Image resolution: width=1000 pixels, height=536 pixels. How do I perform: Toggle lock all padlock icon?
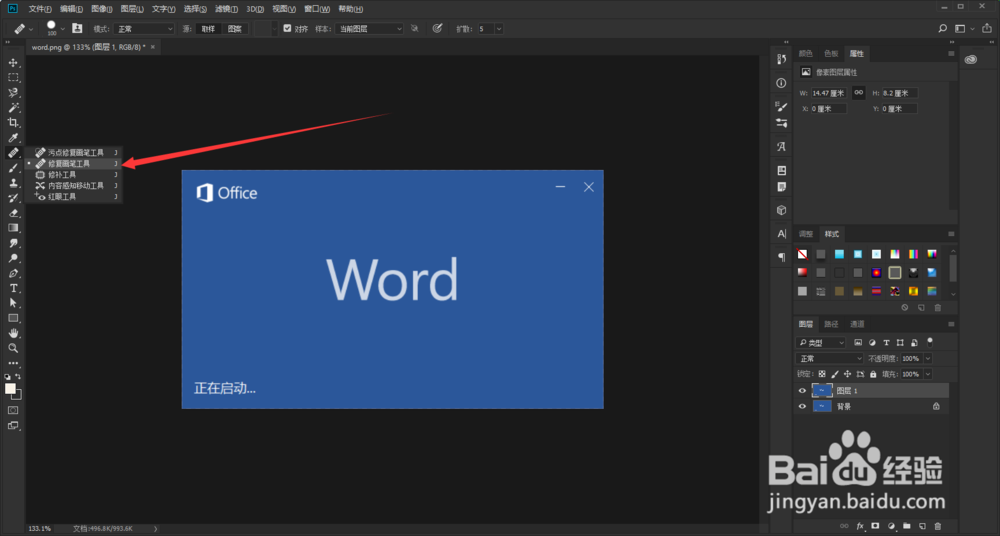pyautogui.click(x=873, y=374)
